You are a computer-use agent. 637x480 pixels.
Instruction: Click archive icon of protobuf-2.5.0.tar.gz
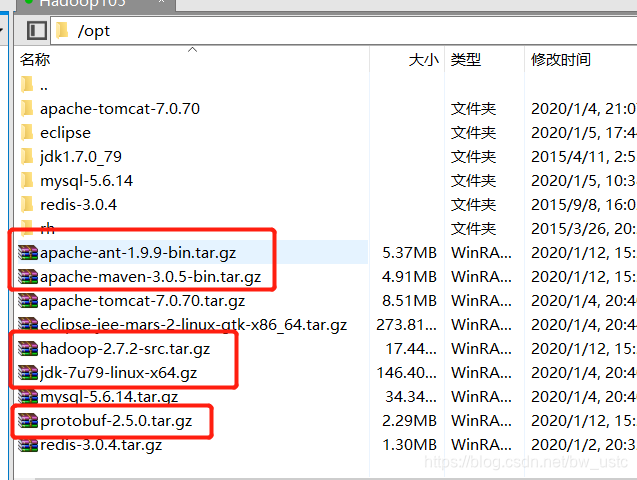(x=28, y=420)
